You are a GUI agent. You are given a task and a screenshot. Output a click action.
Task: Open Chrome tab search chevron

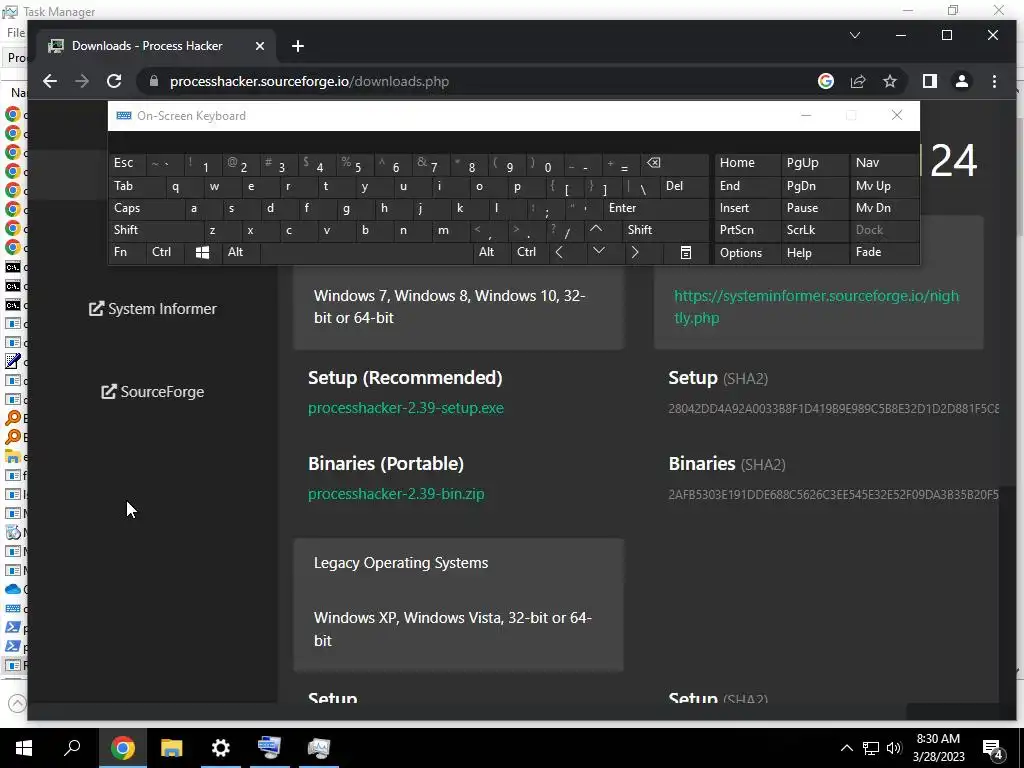point(854,35)
